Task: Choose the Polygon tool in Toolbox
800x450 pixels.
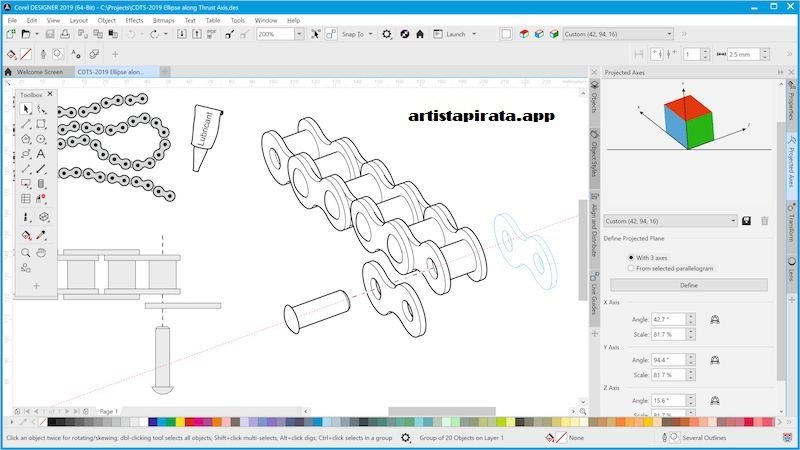Action: tap(26, 139)
